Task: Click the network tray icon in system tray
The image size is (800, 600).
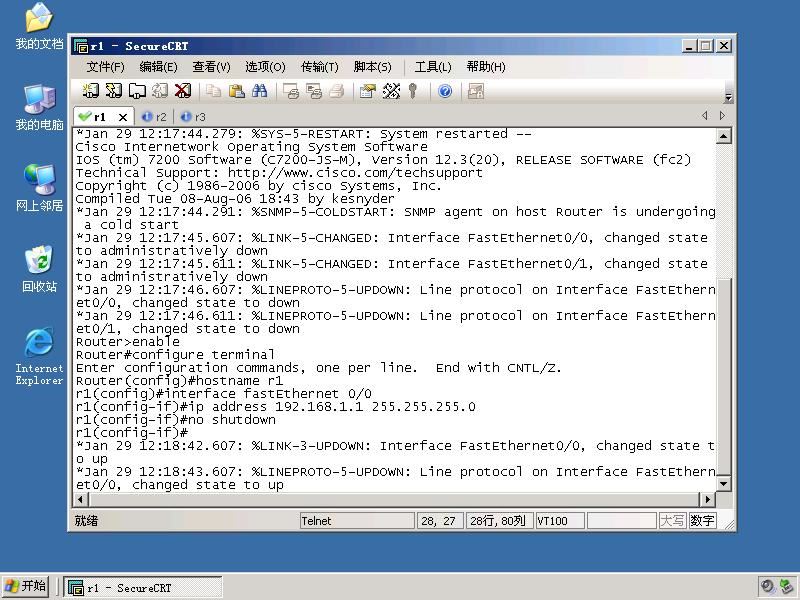Action: click(786, 587)
